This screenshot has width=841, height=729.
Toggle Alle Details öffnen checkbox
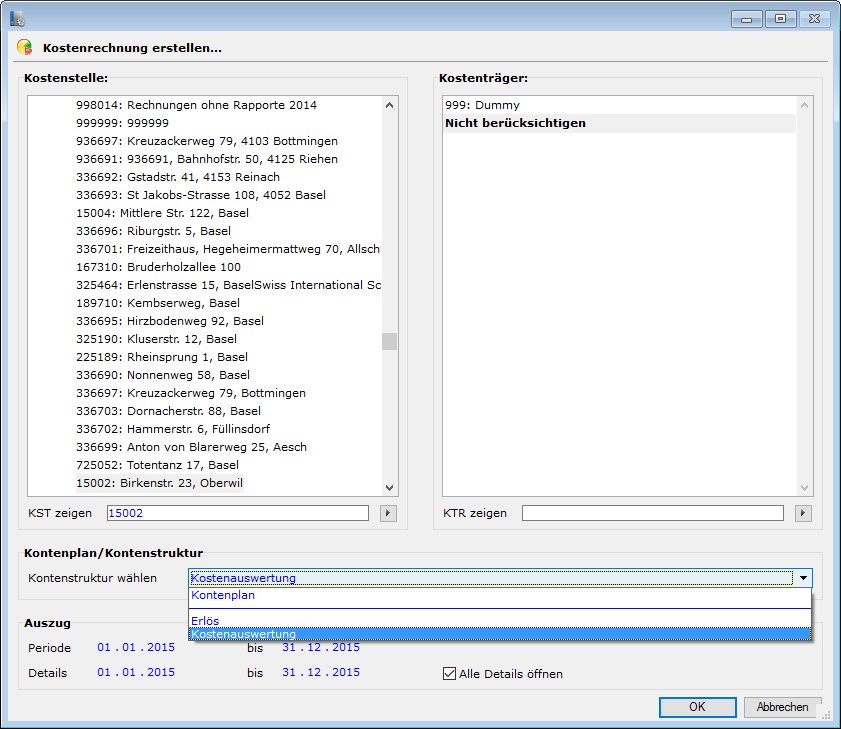point(449,673)
